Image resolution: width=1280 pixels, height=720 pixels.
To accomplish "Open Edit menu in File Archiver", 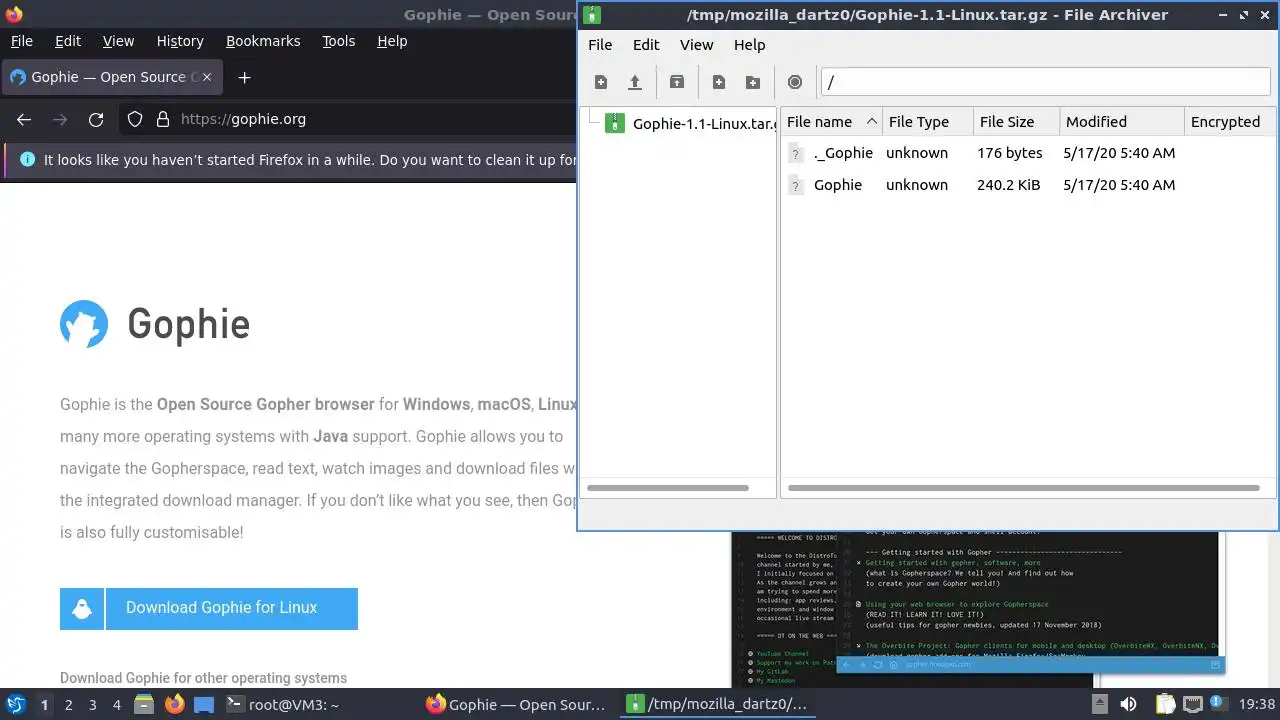I will point(646,45).
